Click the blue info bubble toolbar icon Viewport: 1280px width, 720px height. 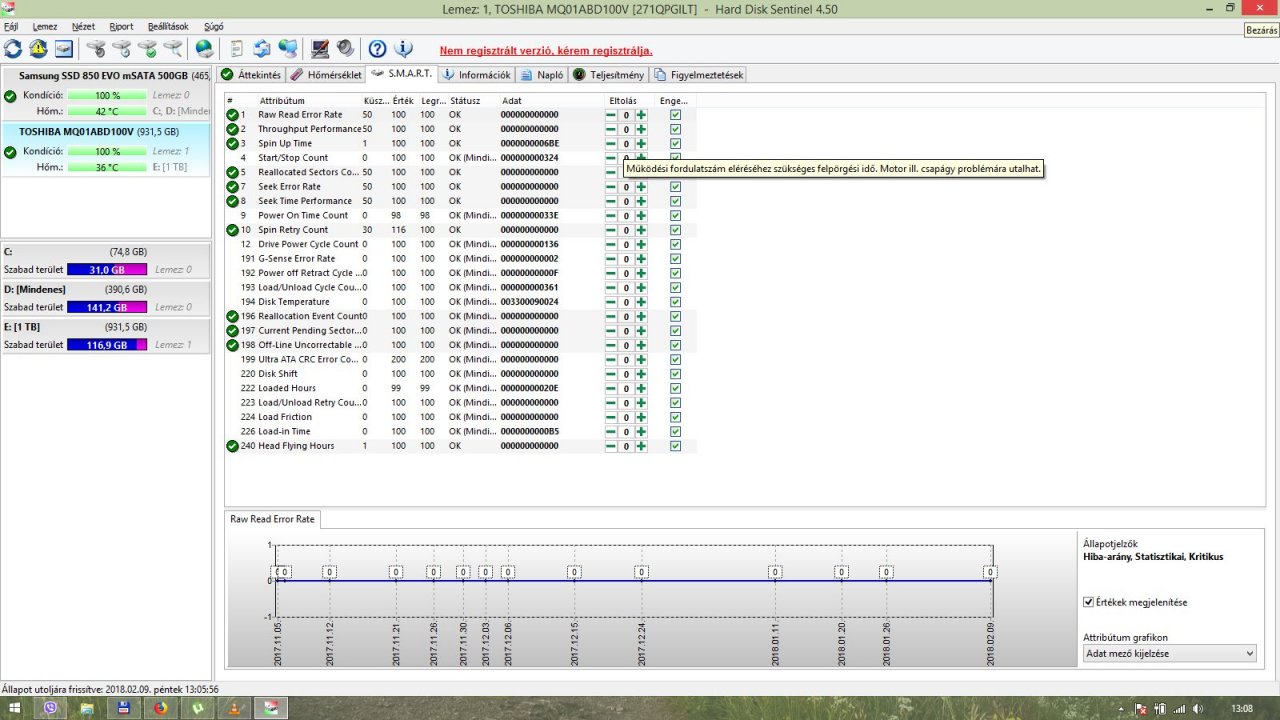coord(404,48)
